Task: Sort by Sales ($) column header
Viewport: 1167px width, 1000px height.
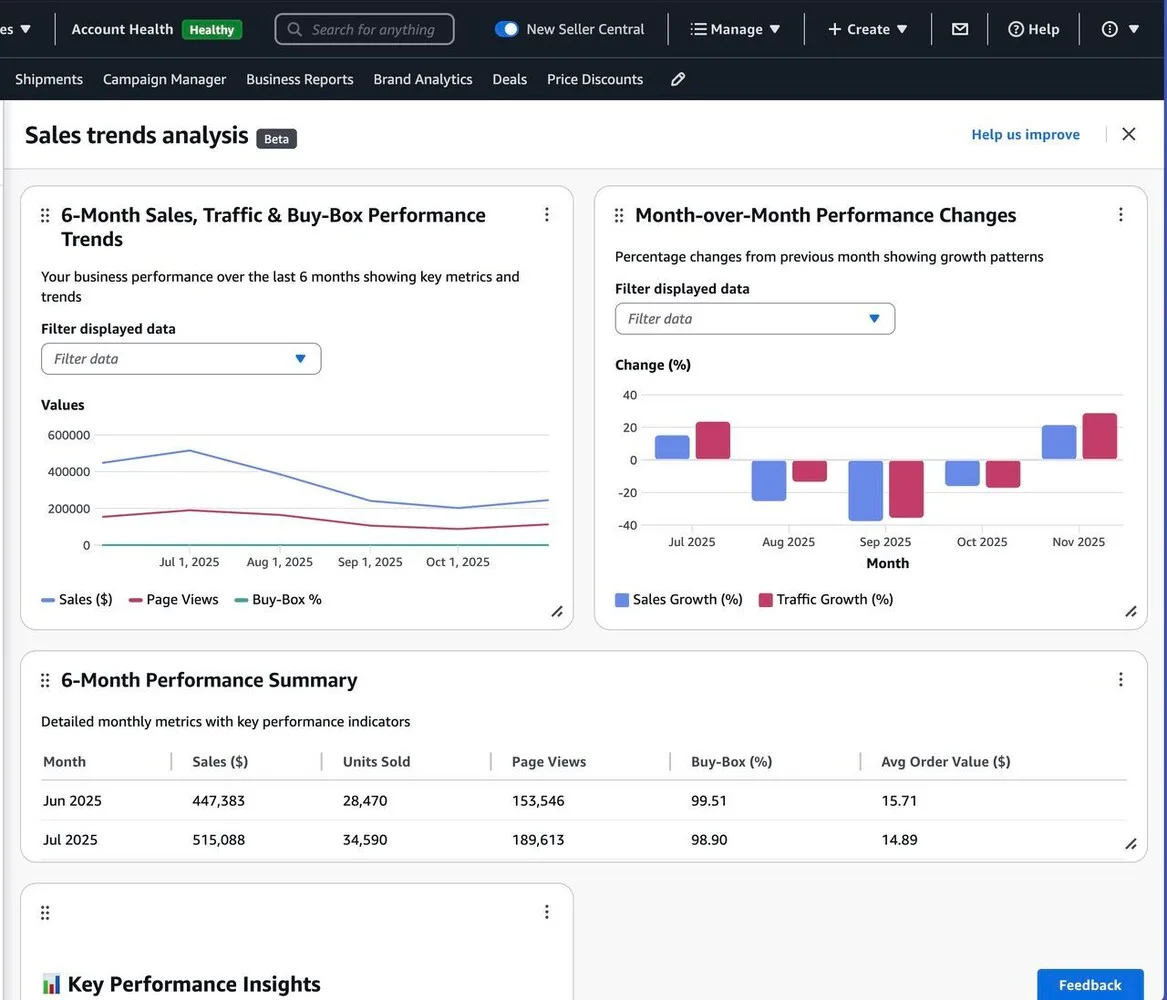Action: point(220,762)
